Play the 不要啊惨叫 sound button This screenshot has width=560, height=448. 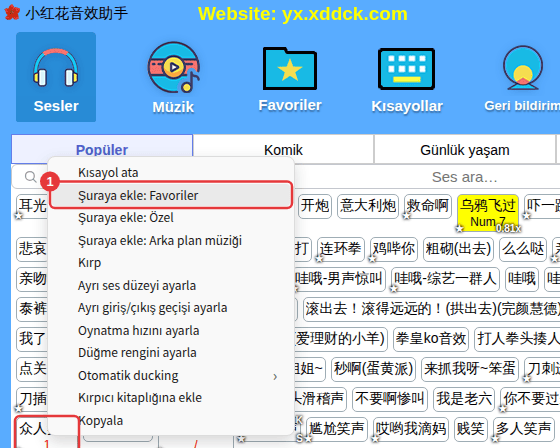390,399
